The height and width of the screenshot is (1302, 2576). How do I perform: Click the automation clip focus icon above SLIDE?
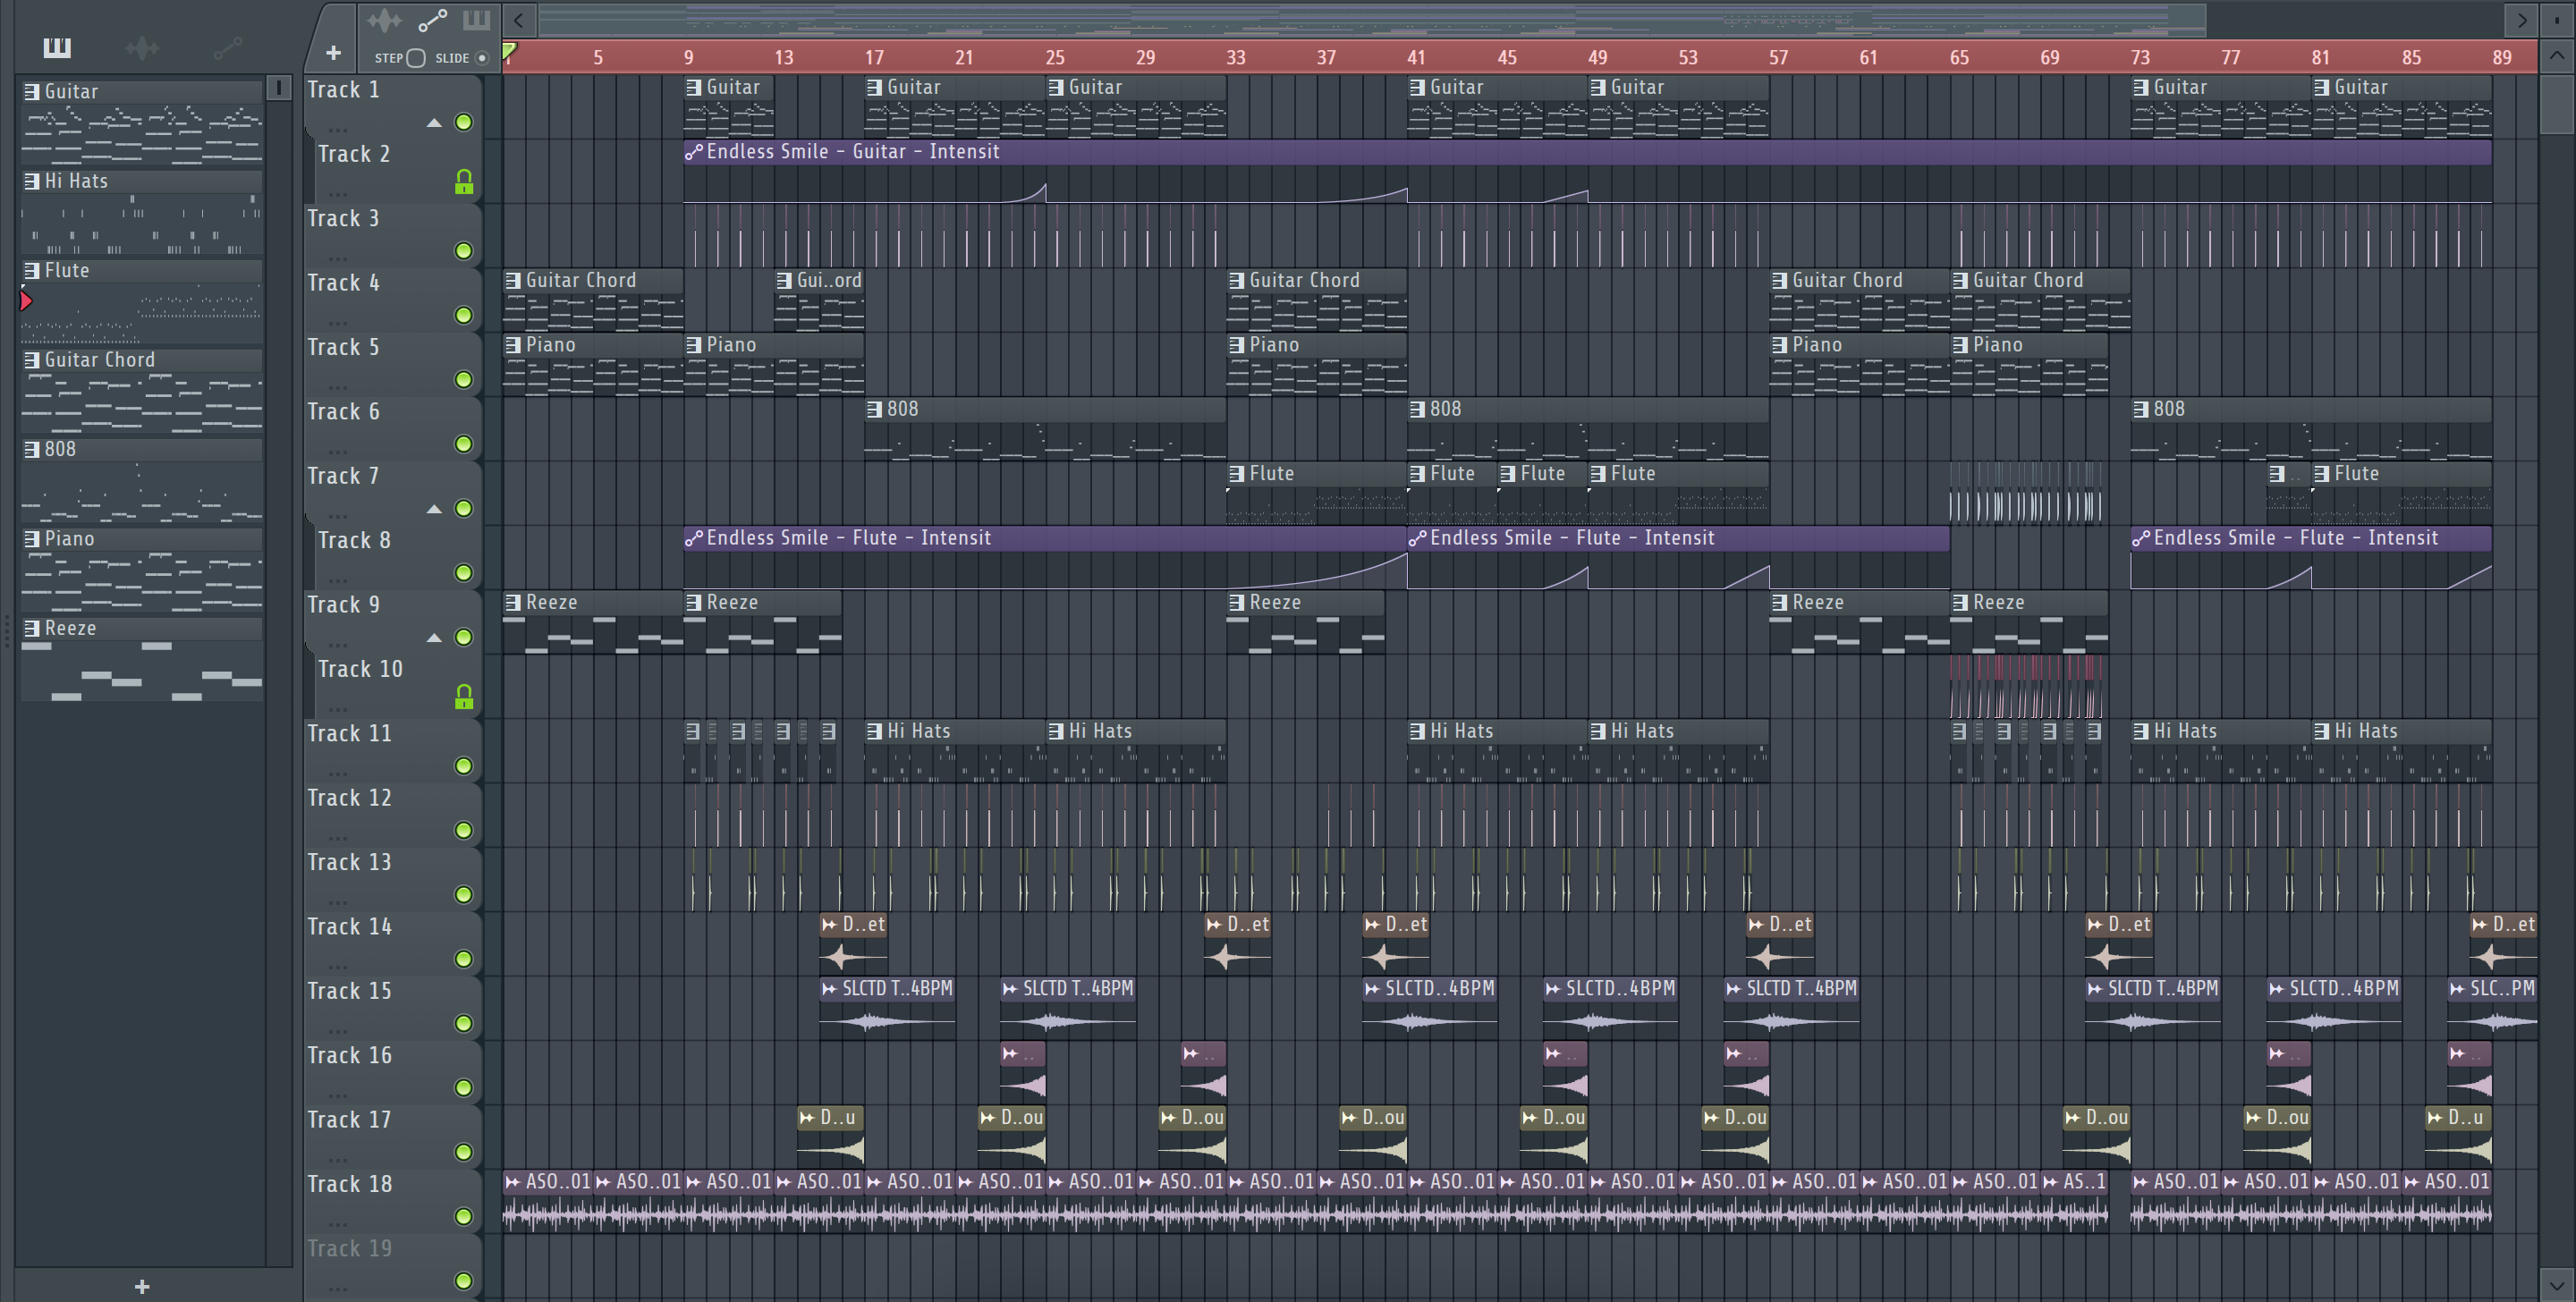coord(433,20)
